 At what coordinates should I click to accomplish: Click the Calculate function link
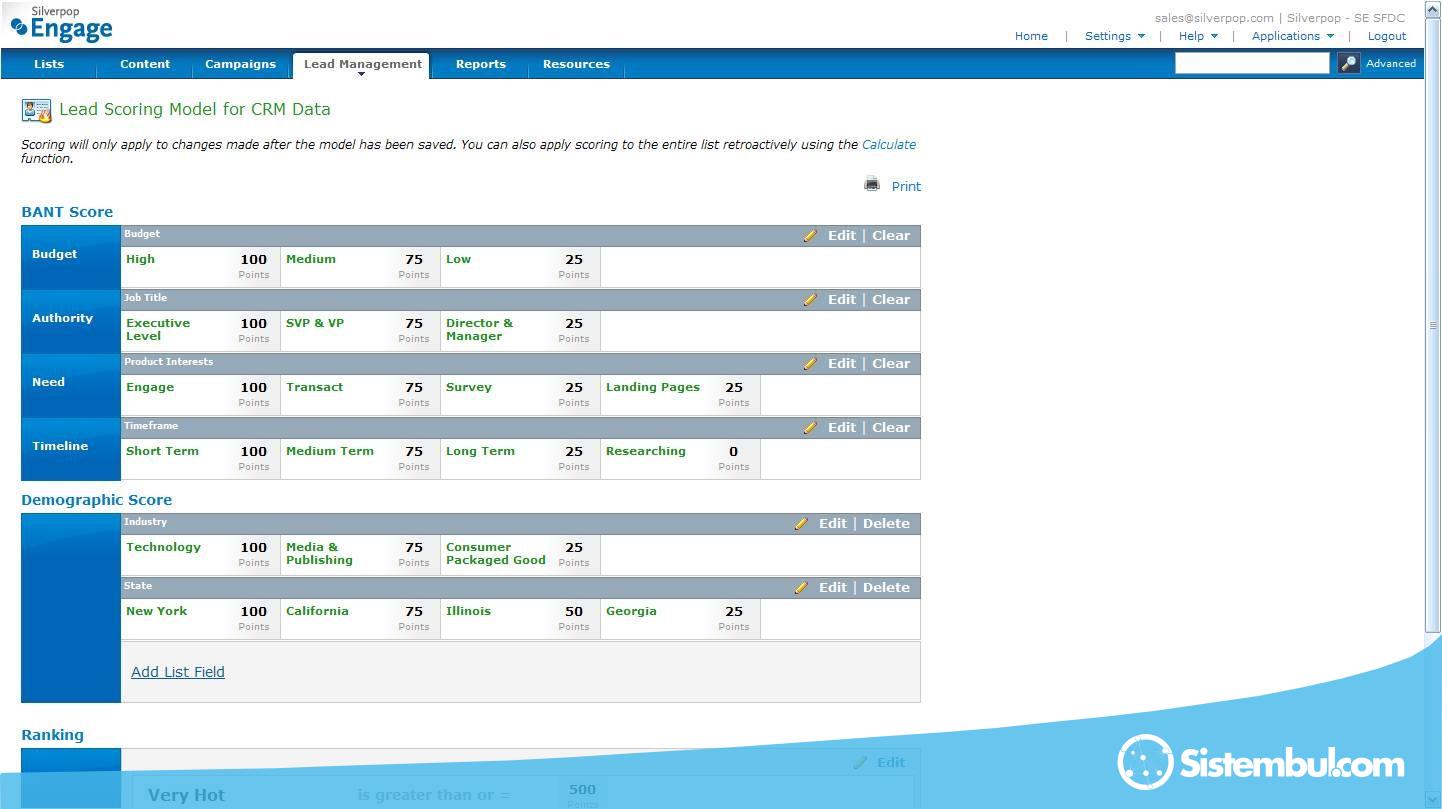[889, 145]
